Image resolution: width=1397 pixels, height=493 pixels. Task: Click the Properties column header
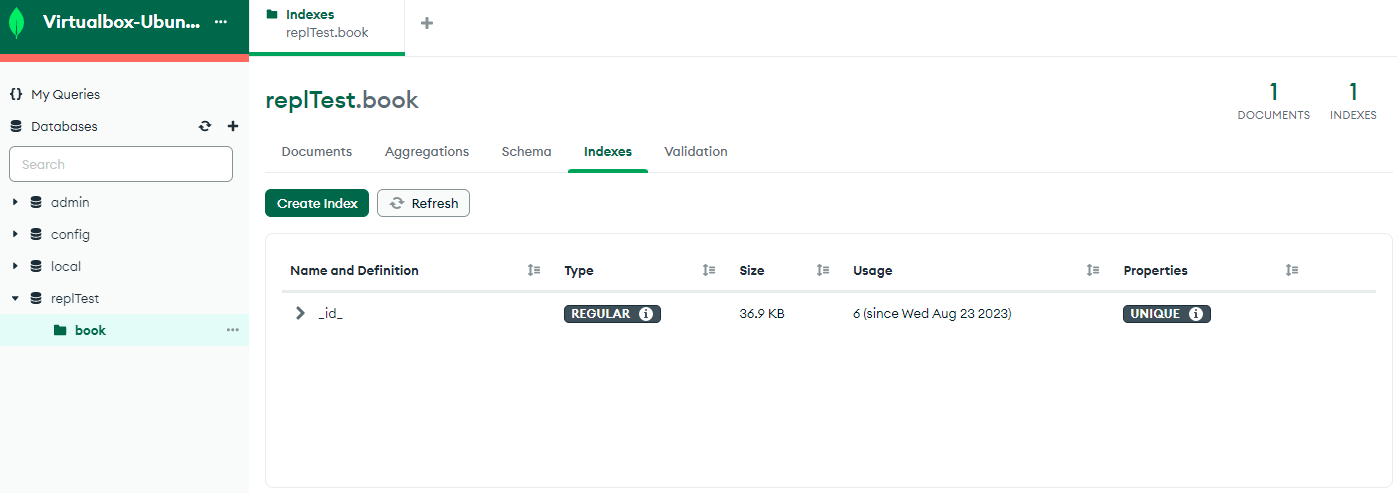point(1155,270)
